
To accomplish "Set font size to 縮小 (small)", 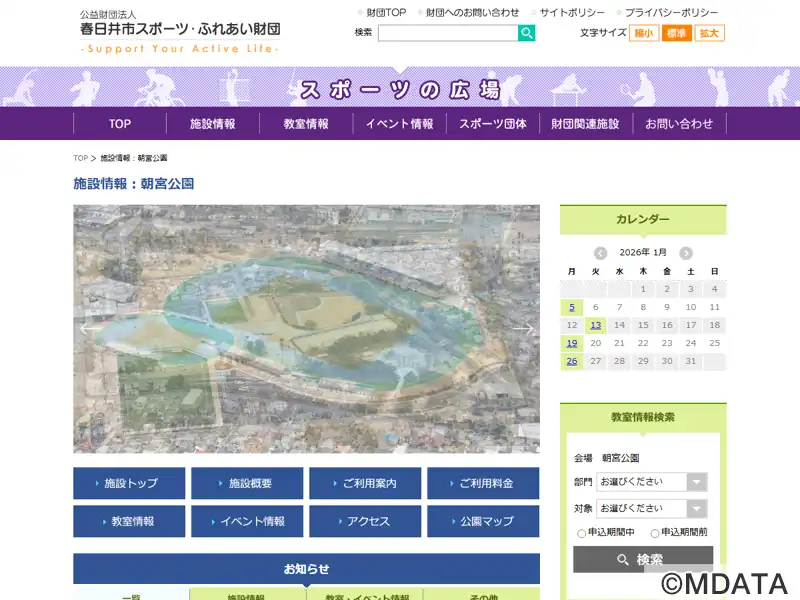I will coord(644,33).
